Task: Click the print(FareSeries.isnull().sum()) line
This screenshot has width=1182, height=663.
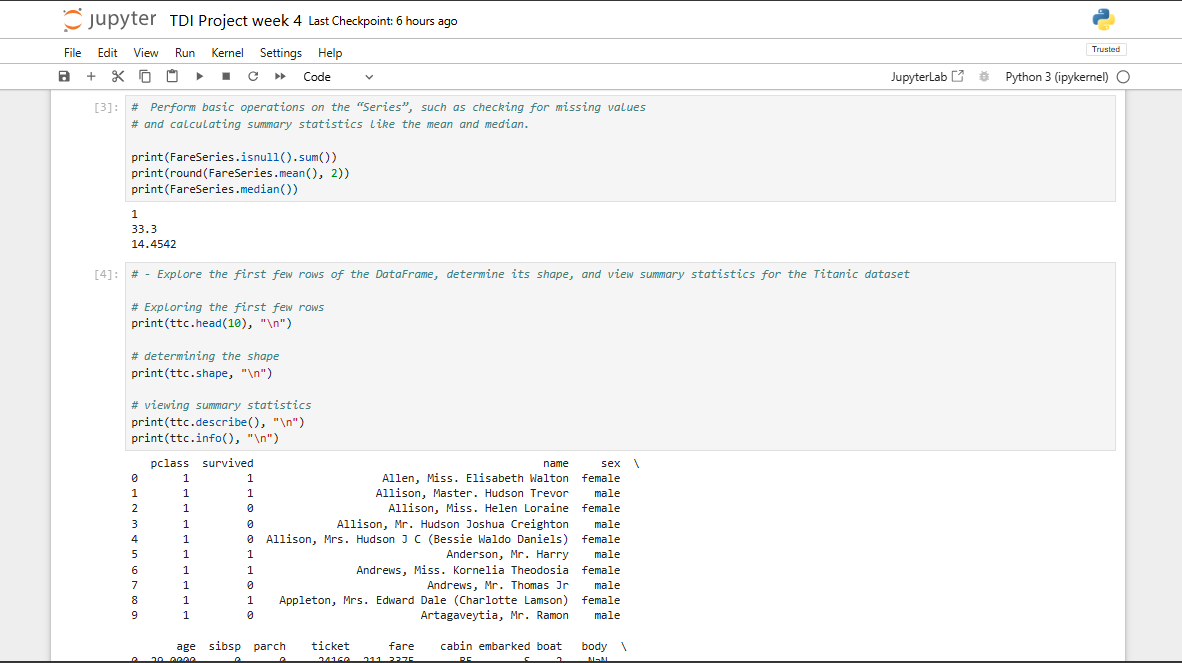Action: (234, 157)
